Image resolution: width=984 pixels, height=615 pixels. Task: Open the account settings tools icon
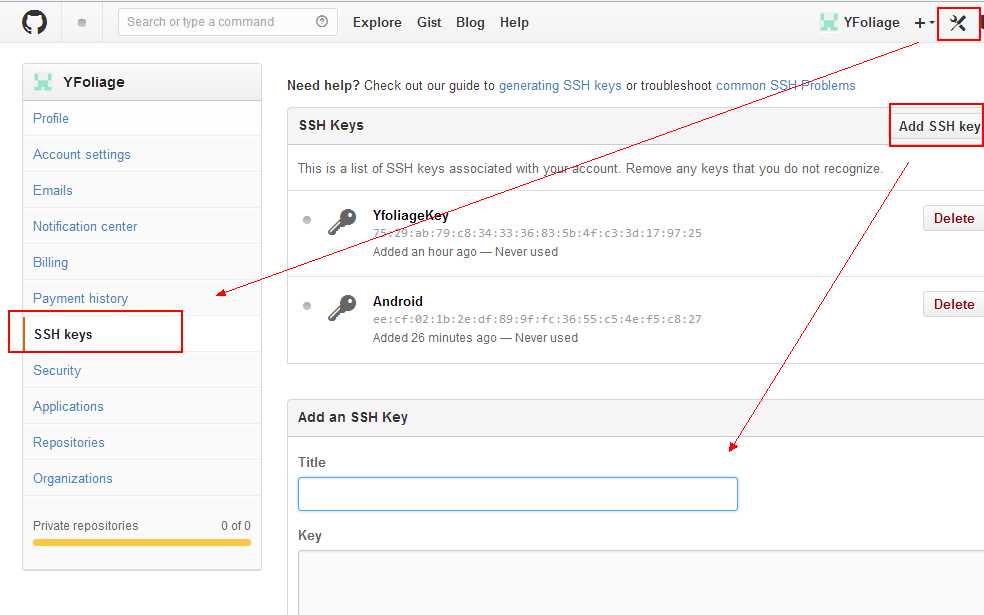click(958, 23)
